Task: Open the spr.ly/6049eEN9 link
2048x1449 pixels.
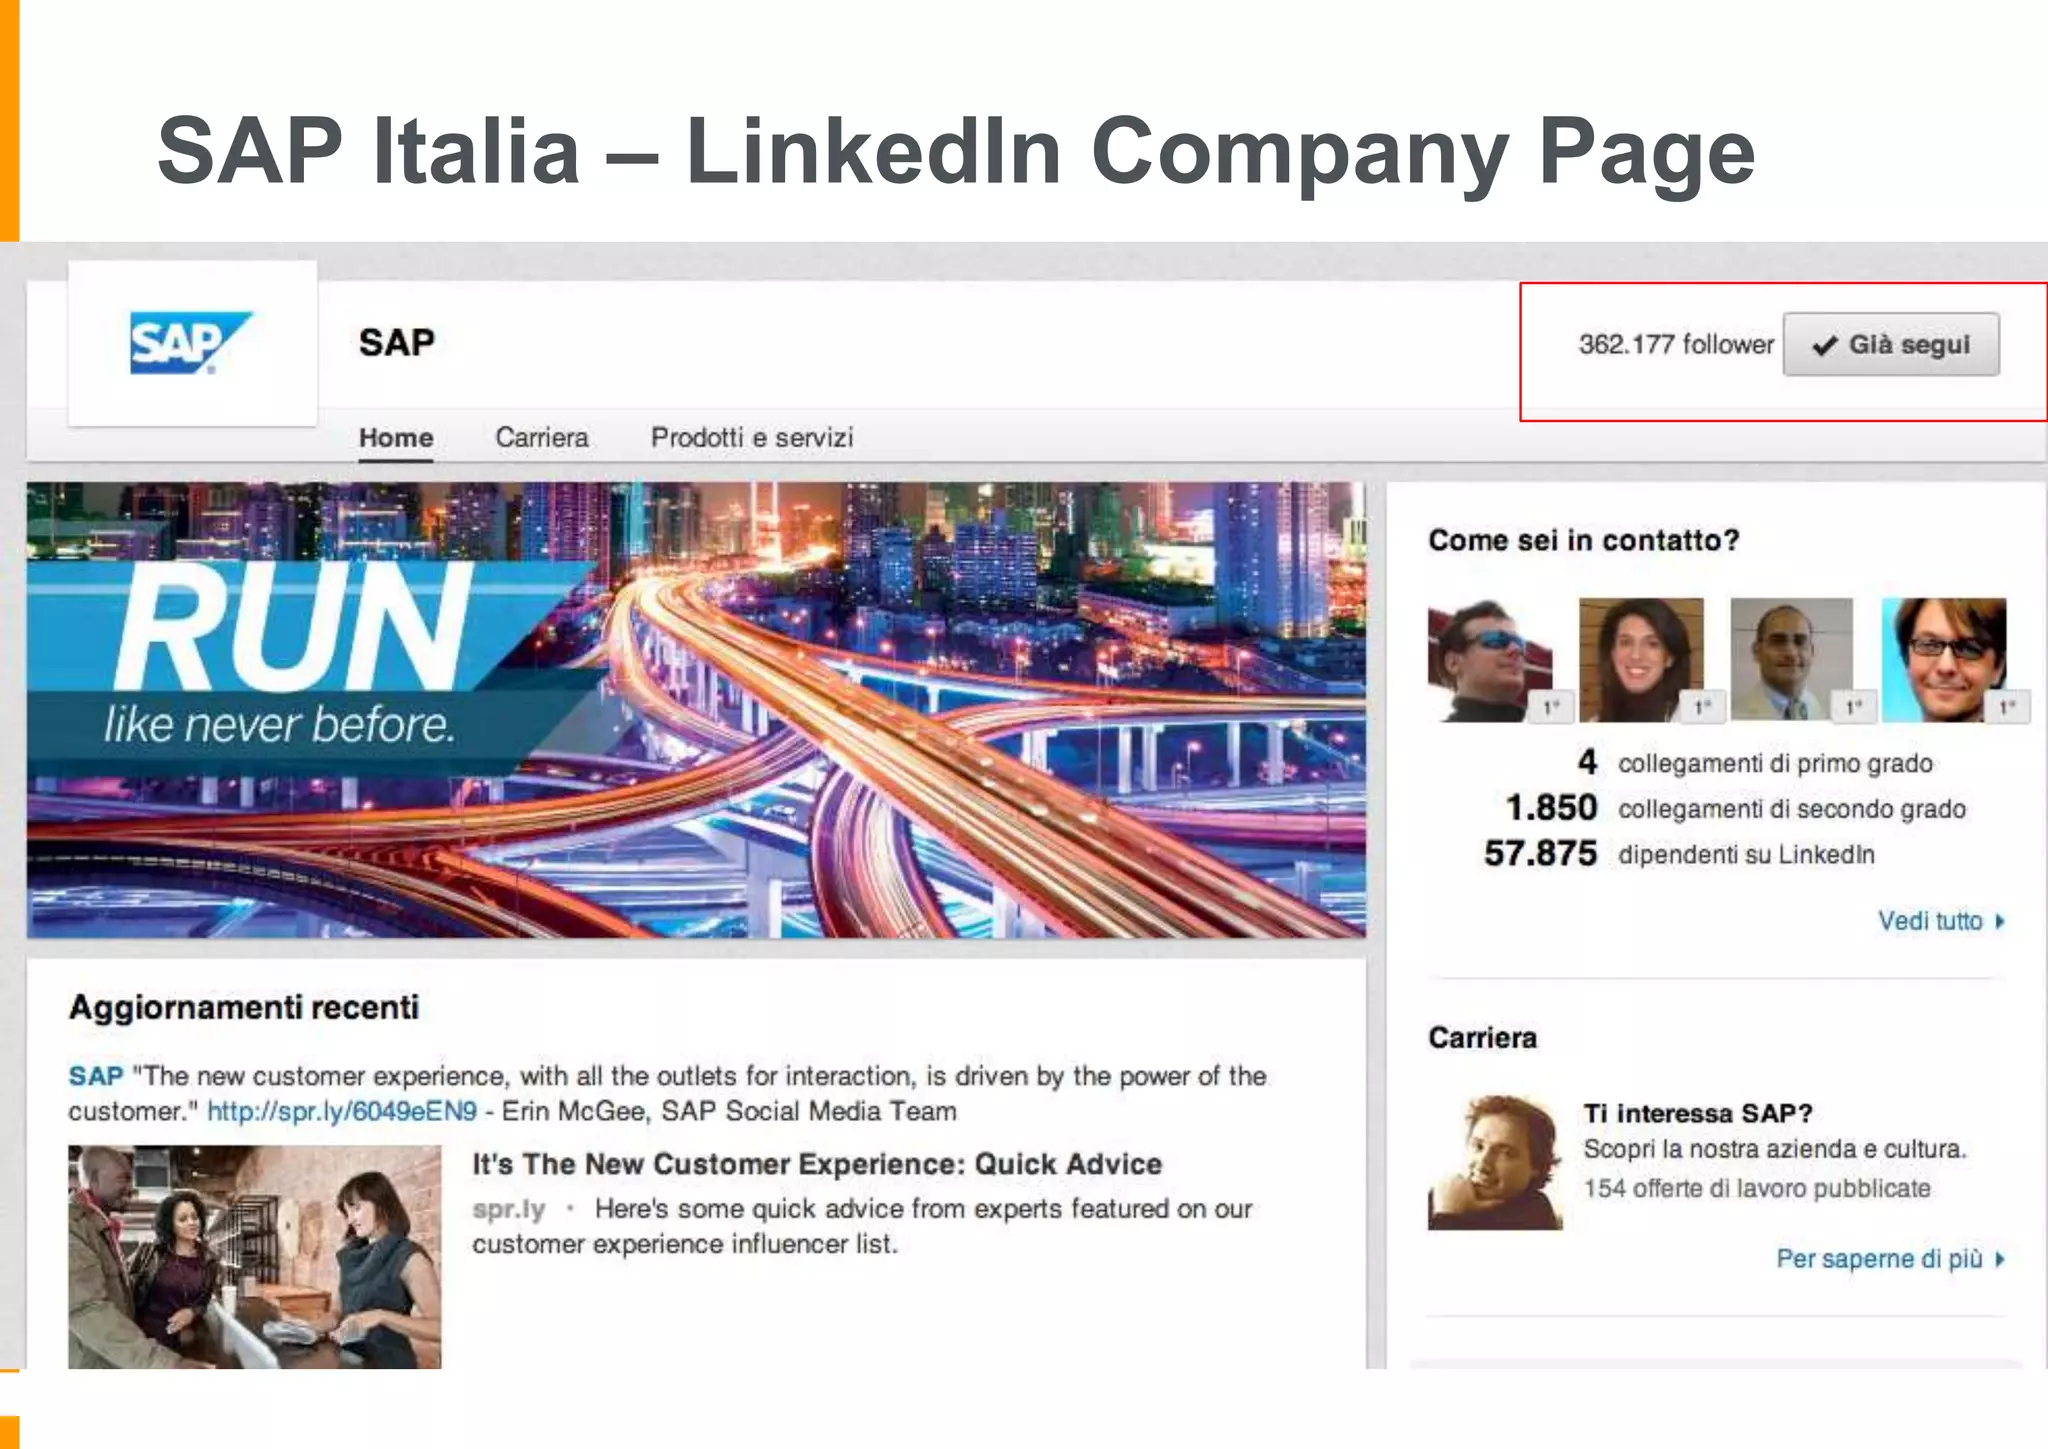Action: click(342, 1111)
